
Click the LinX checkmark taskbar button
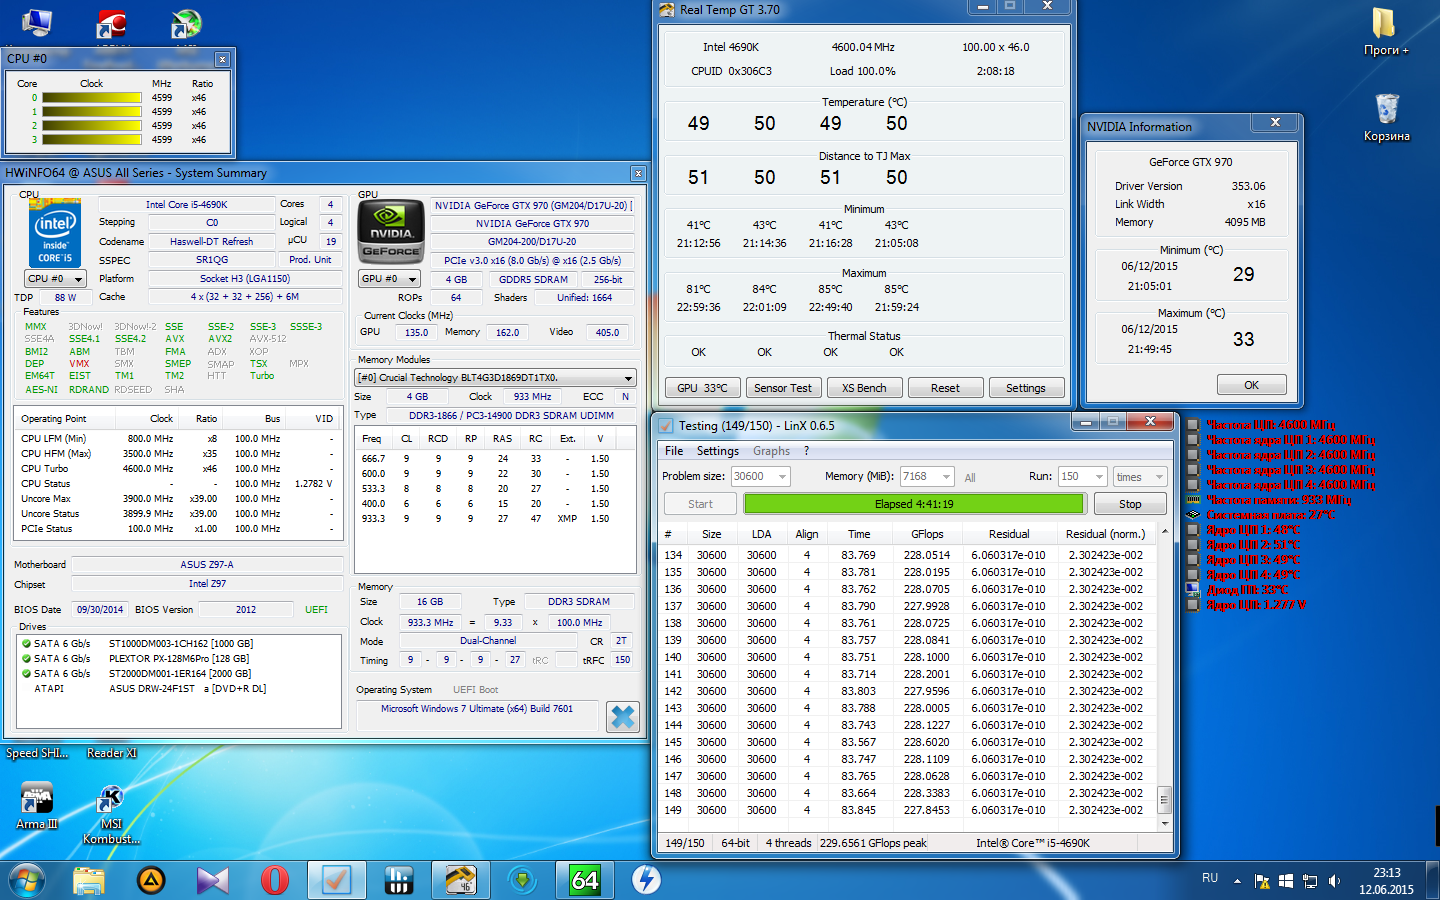pyautogui.click(x=336, y=880)
